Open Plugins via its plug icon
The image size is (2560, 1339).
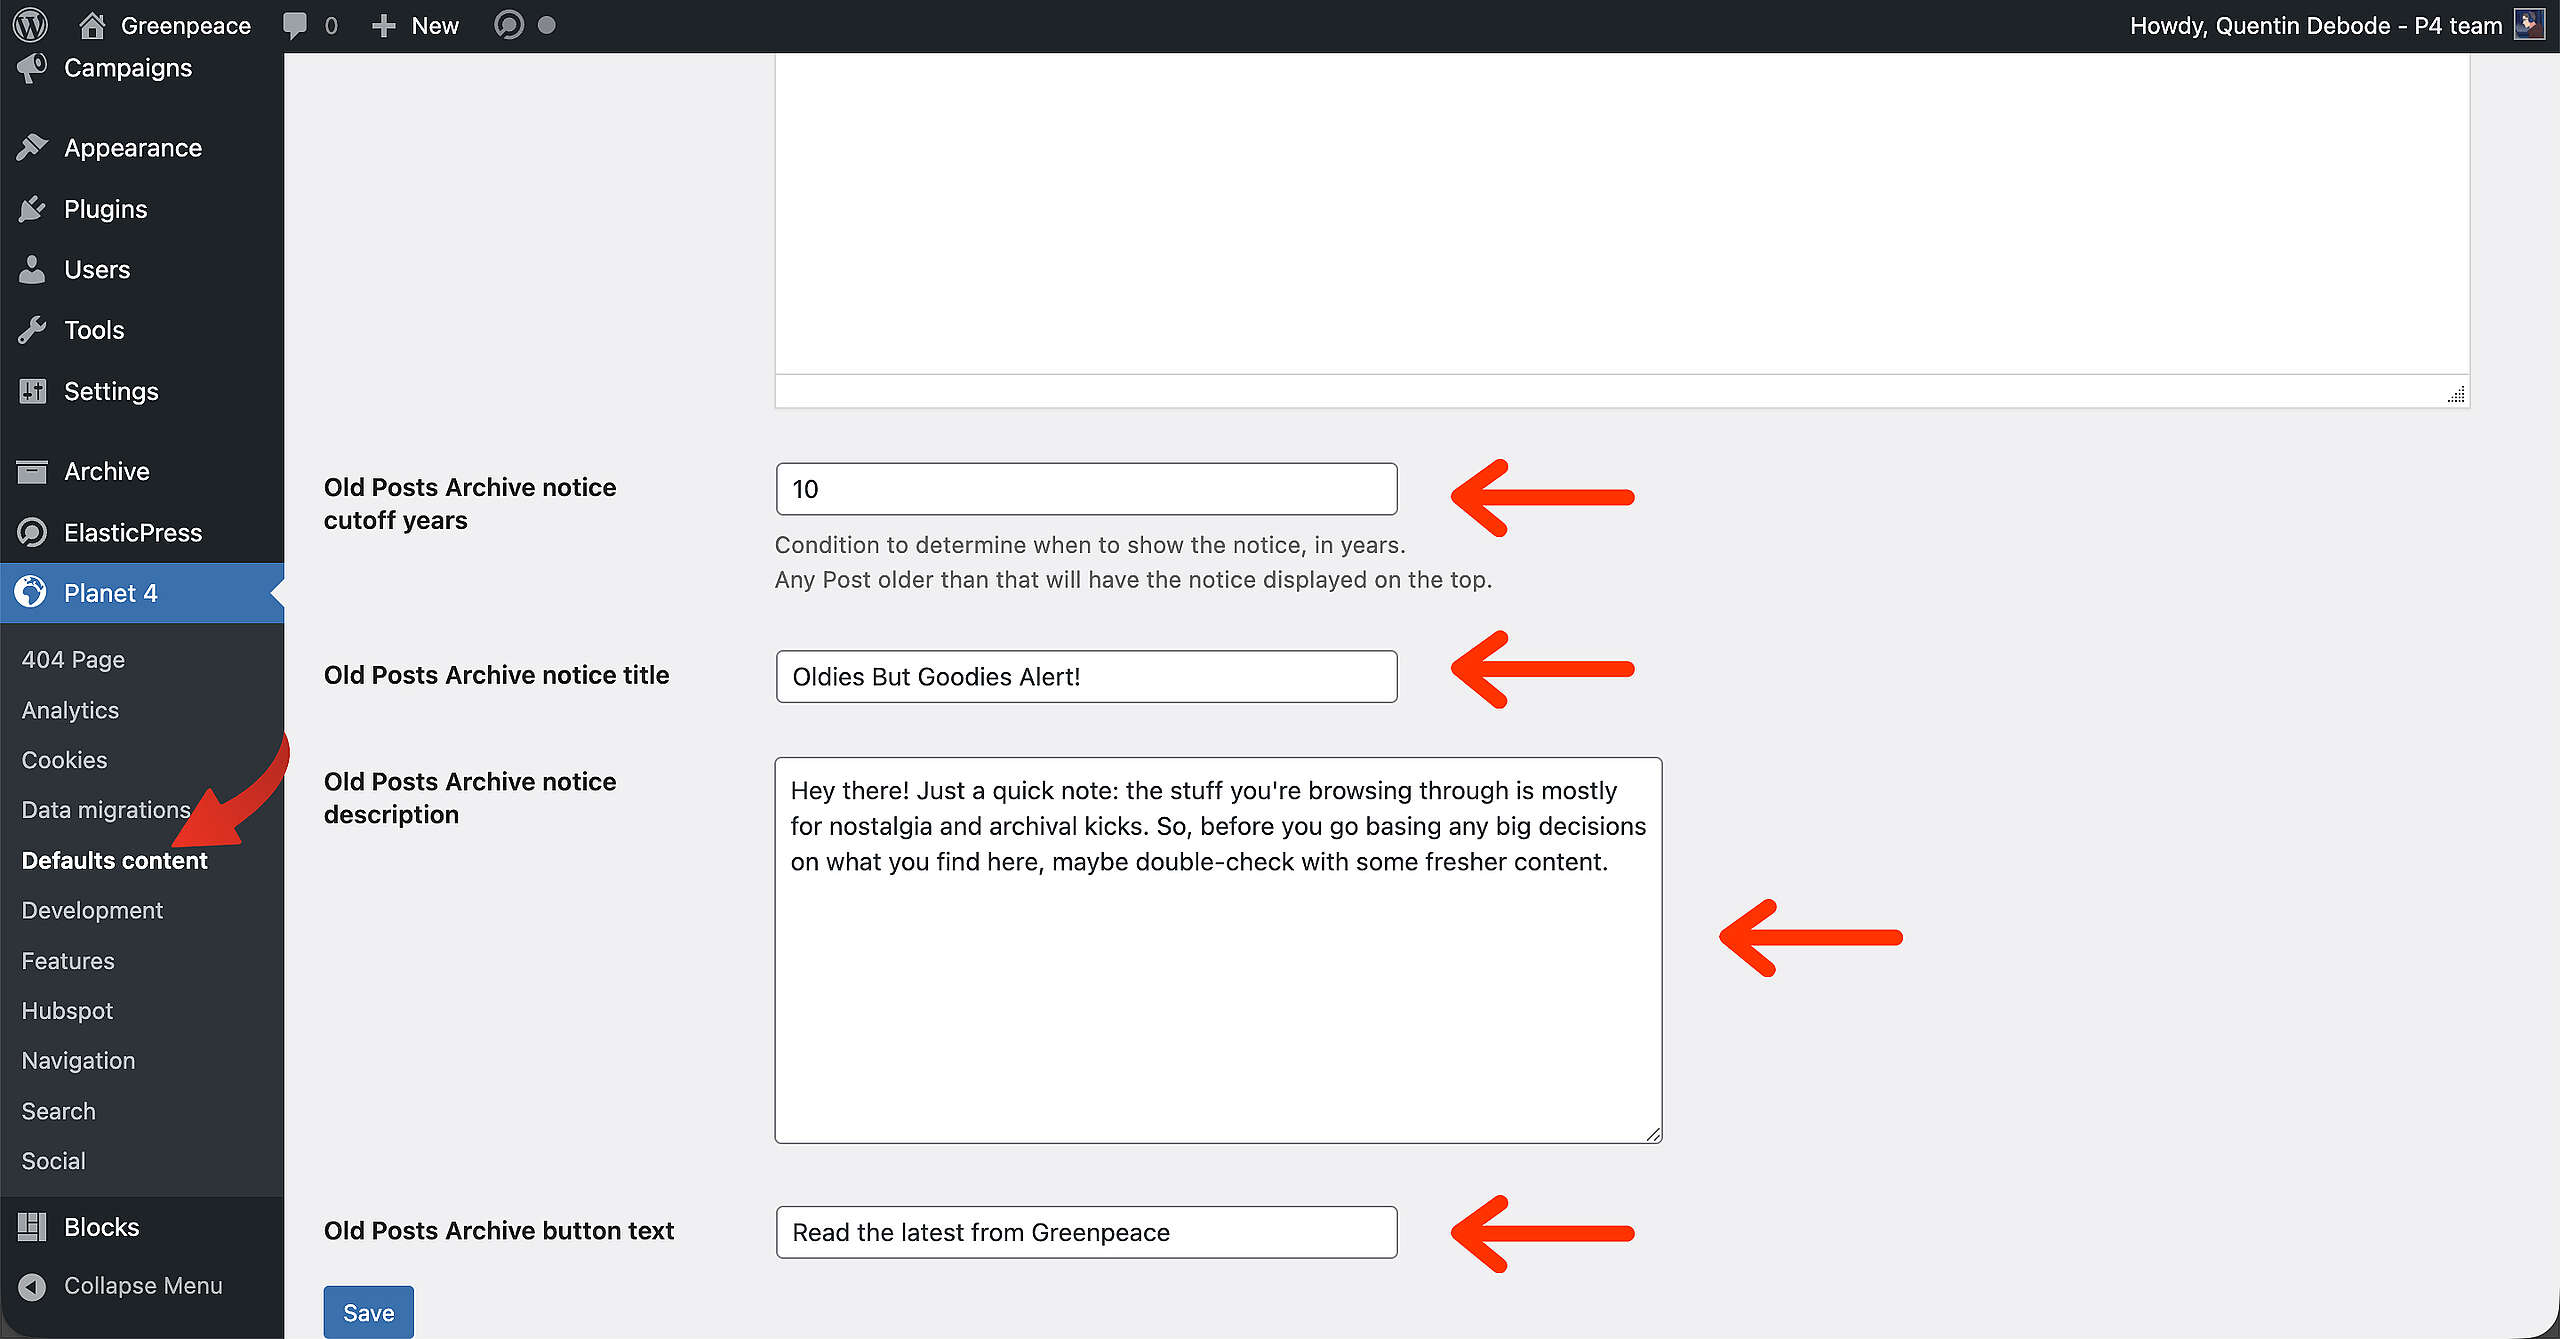[32, 209]
